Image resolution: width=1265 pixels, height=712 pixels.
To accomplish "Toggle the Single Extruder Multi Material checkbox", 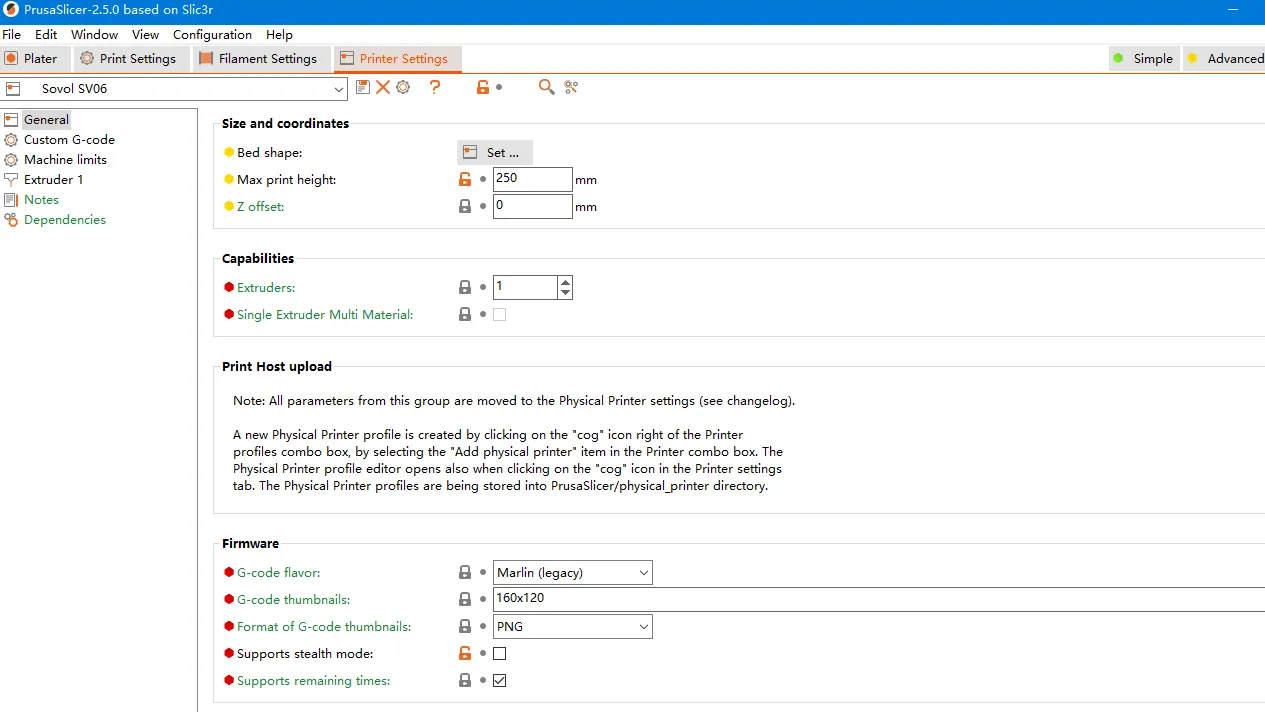I will tap(500, 315).
